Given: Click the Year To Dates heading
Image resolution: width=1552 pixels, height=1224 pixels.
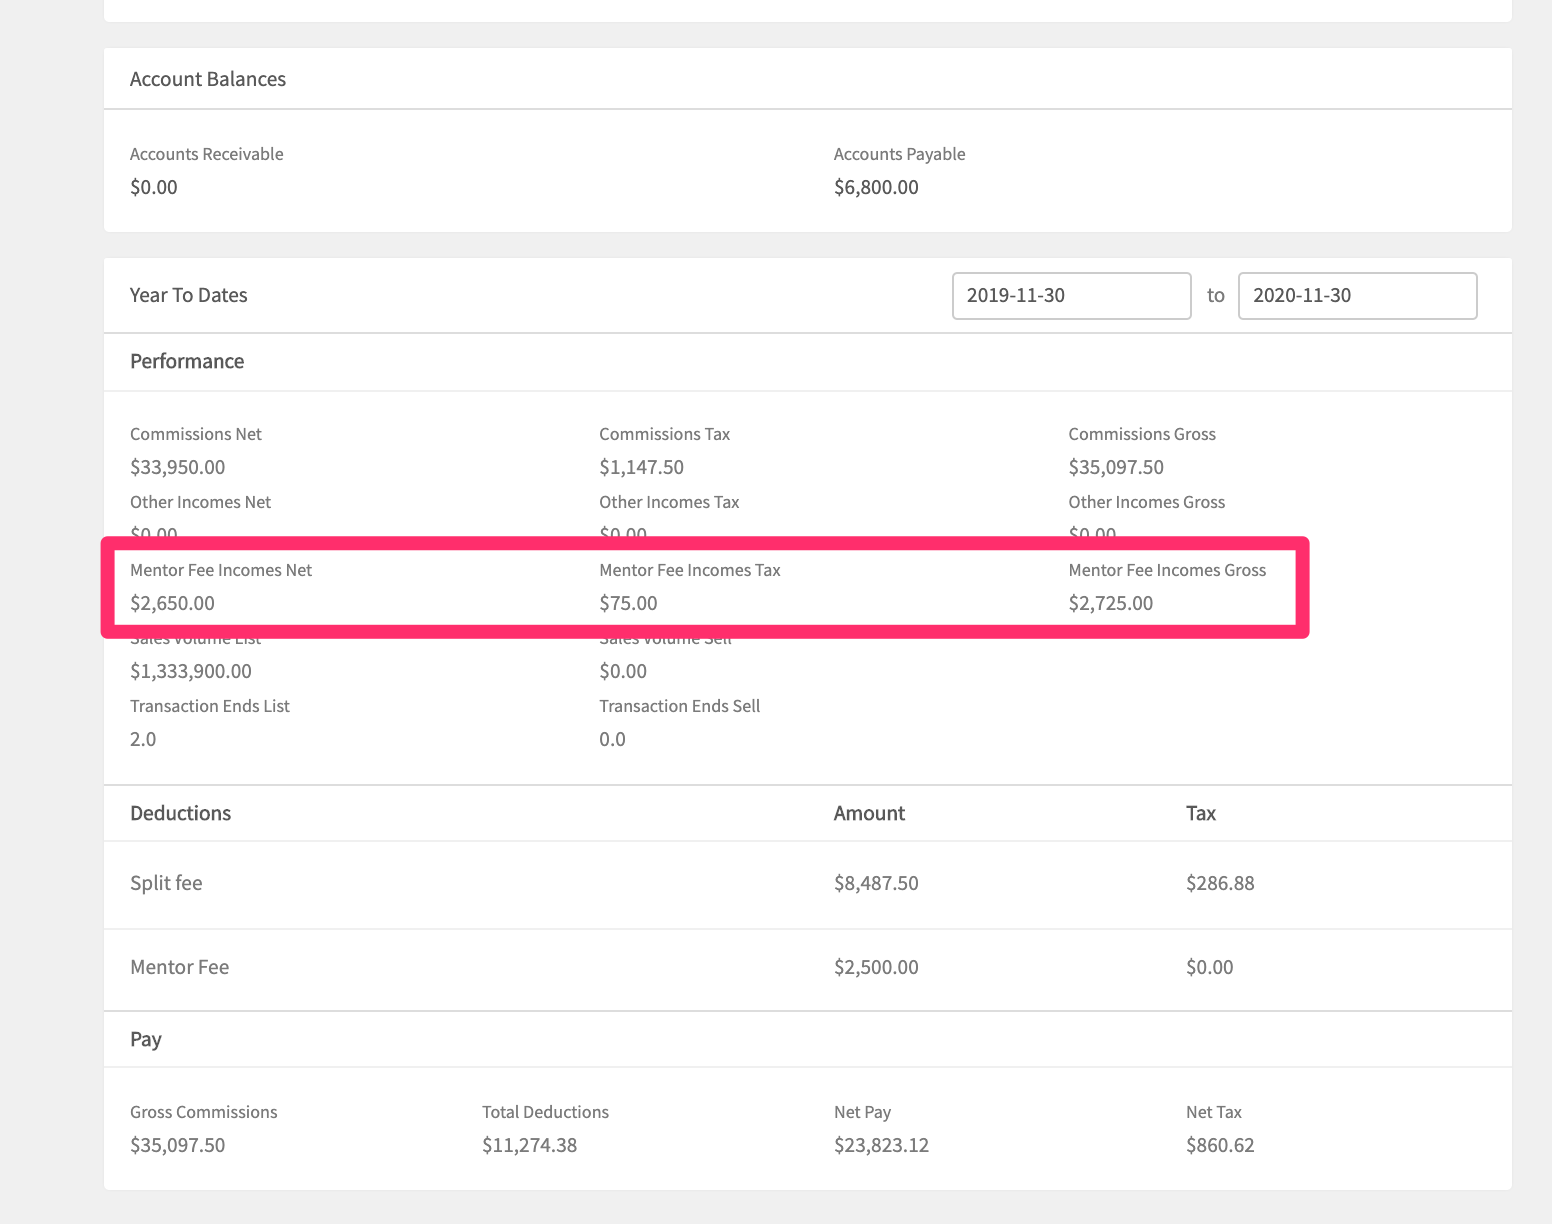Looking at the screenshot, I should click(189, 295).
